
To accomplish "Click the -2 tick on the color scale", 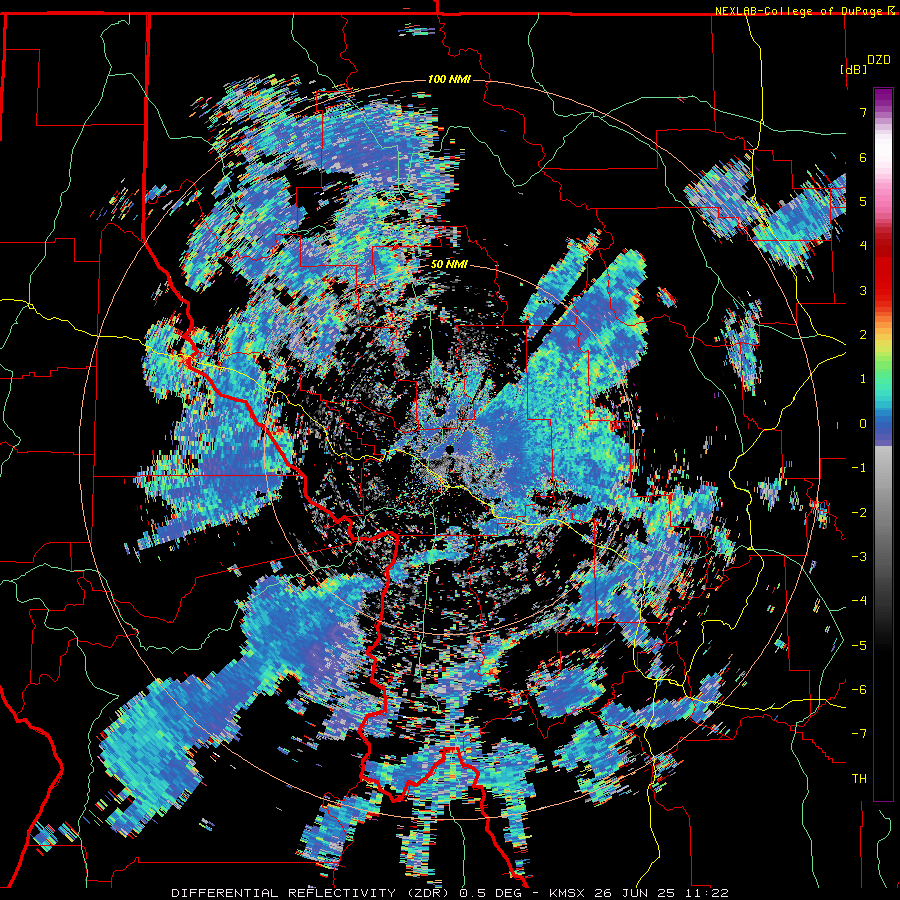I will (x=859, y=512).
